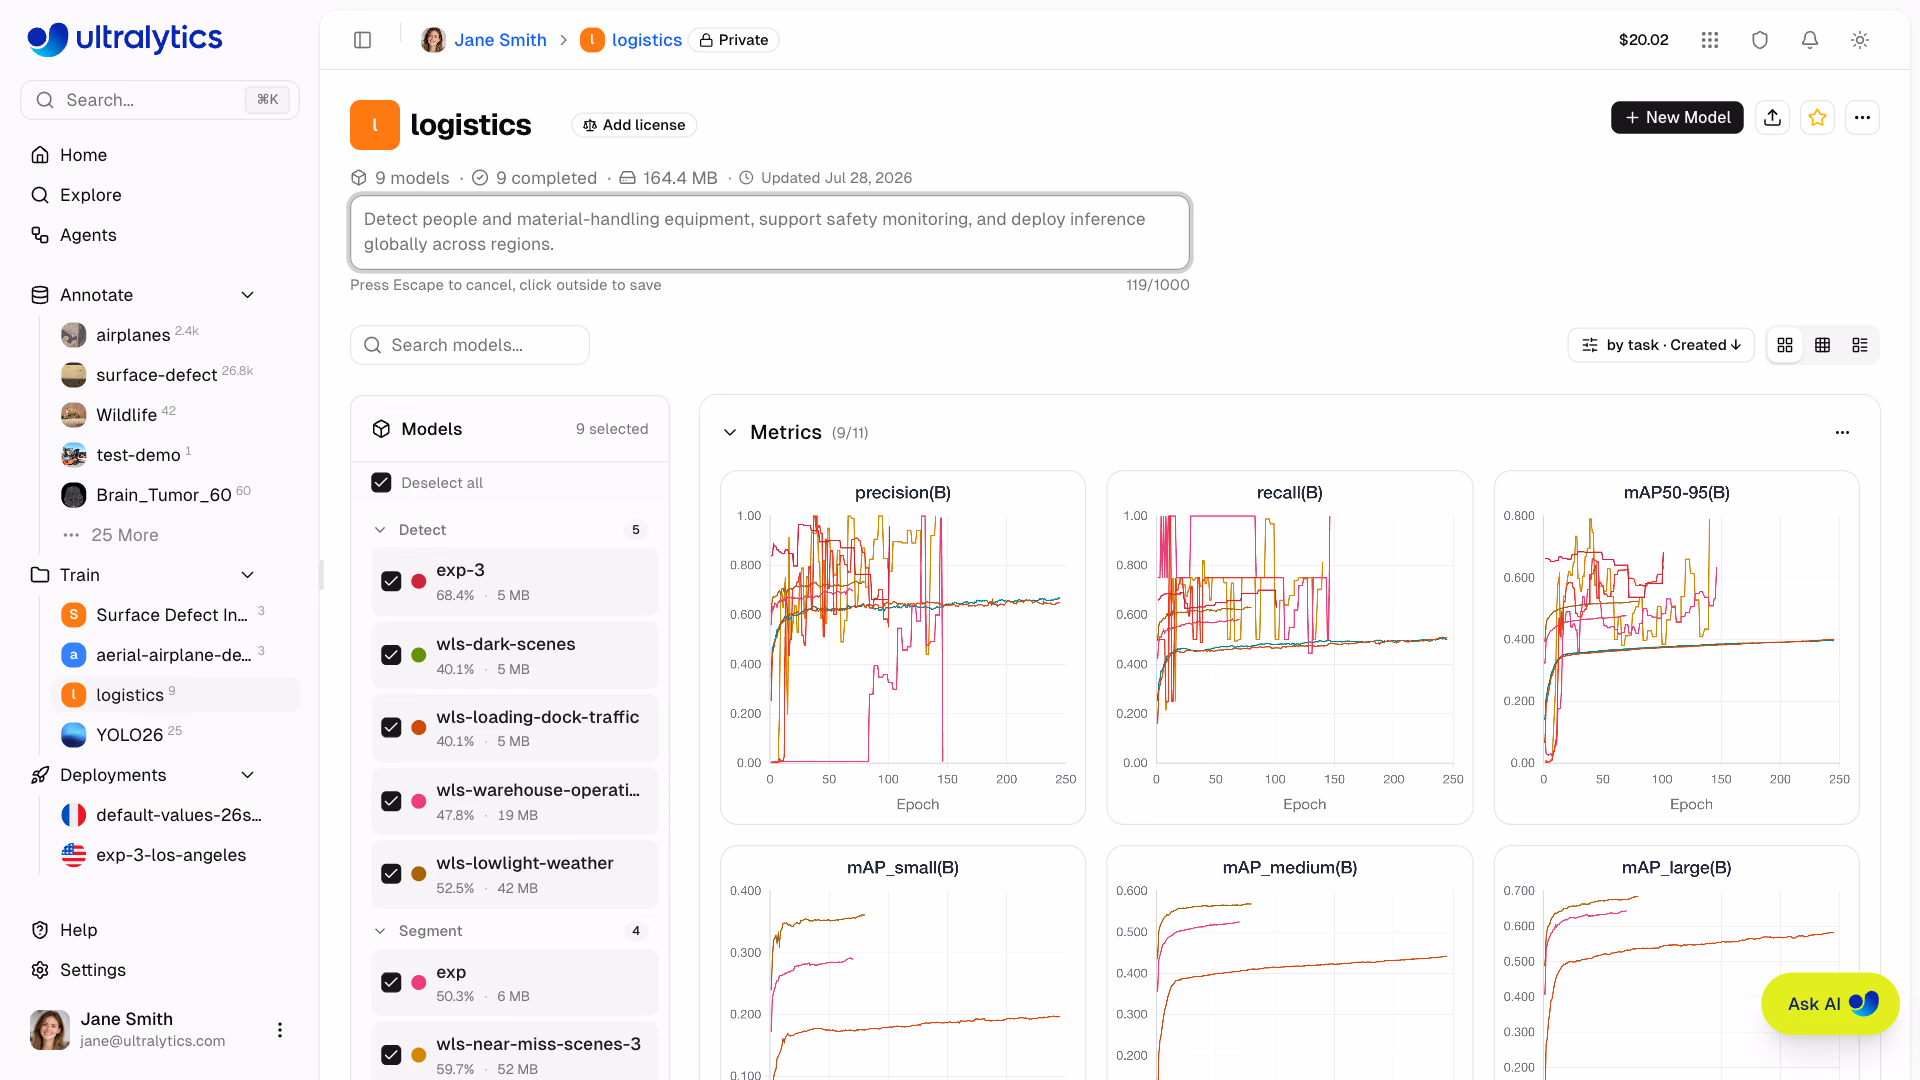The width and height of the screenshot is (1920, 1080).
Task: Uncheck wls-near-miss-scenes-3 checkbox
Action: pyautogui.click(x=391, y=1055)
